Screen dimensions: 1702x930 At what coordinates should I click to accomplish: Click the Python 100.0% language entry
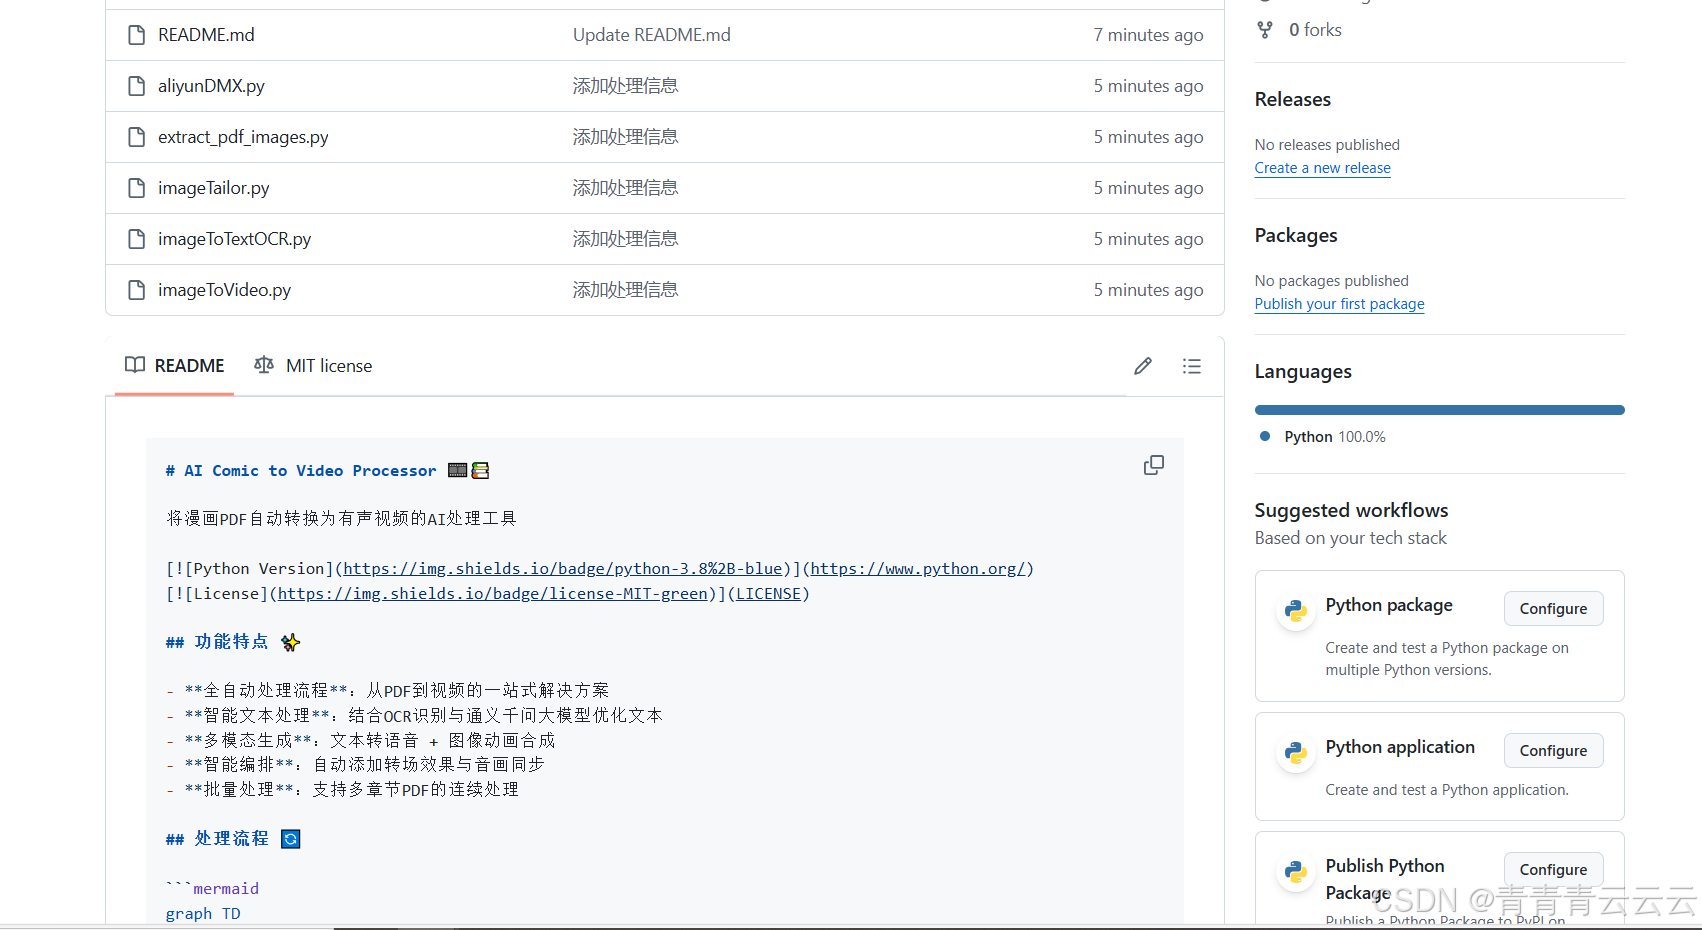click(1335, 437)
